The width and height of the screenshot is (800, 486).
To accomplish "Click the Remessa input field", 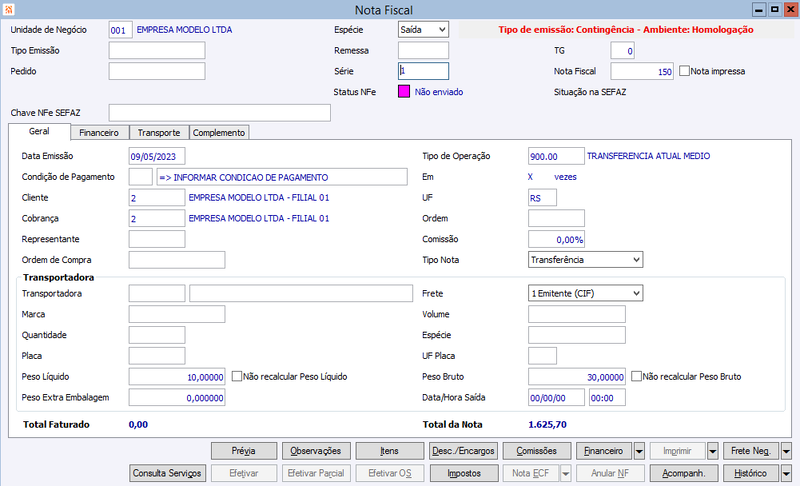I will click(x=423, y=50).
